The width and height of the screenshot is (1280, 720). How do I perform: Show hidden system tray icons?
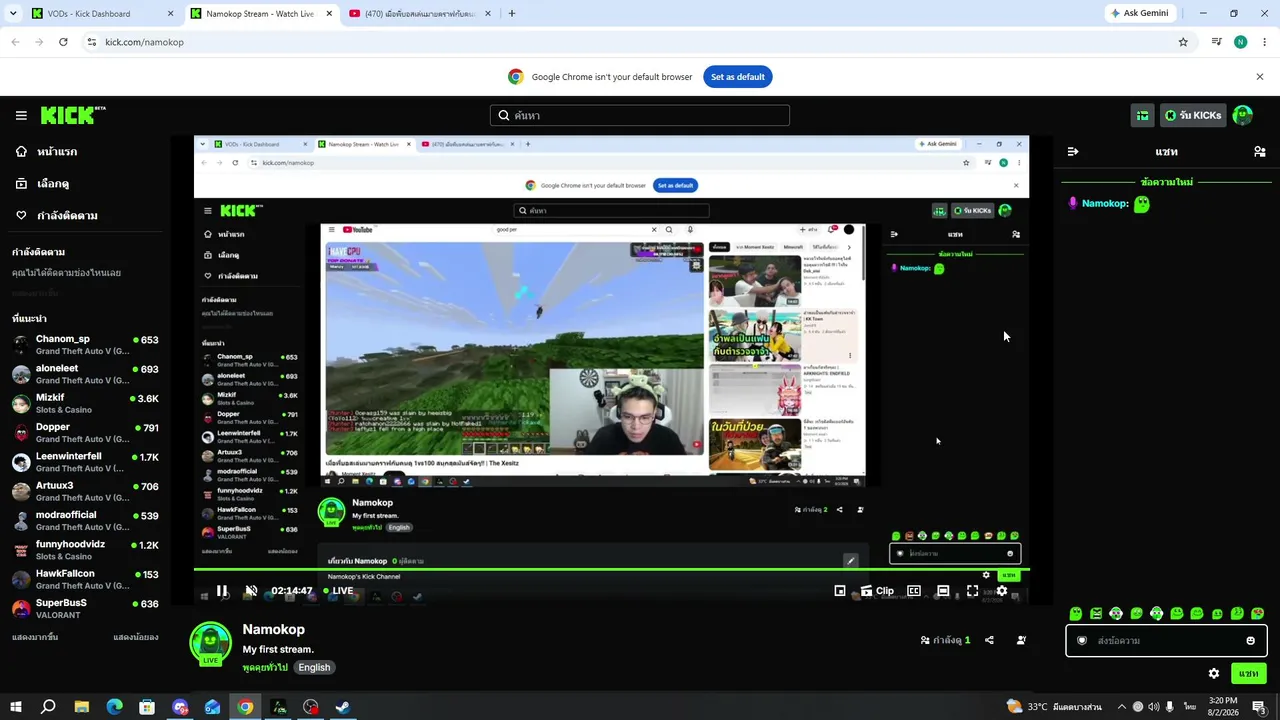click(x=1121, y=707)
